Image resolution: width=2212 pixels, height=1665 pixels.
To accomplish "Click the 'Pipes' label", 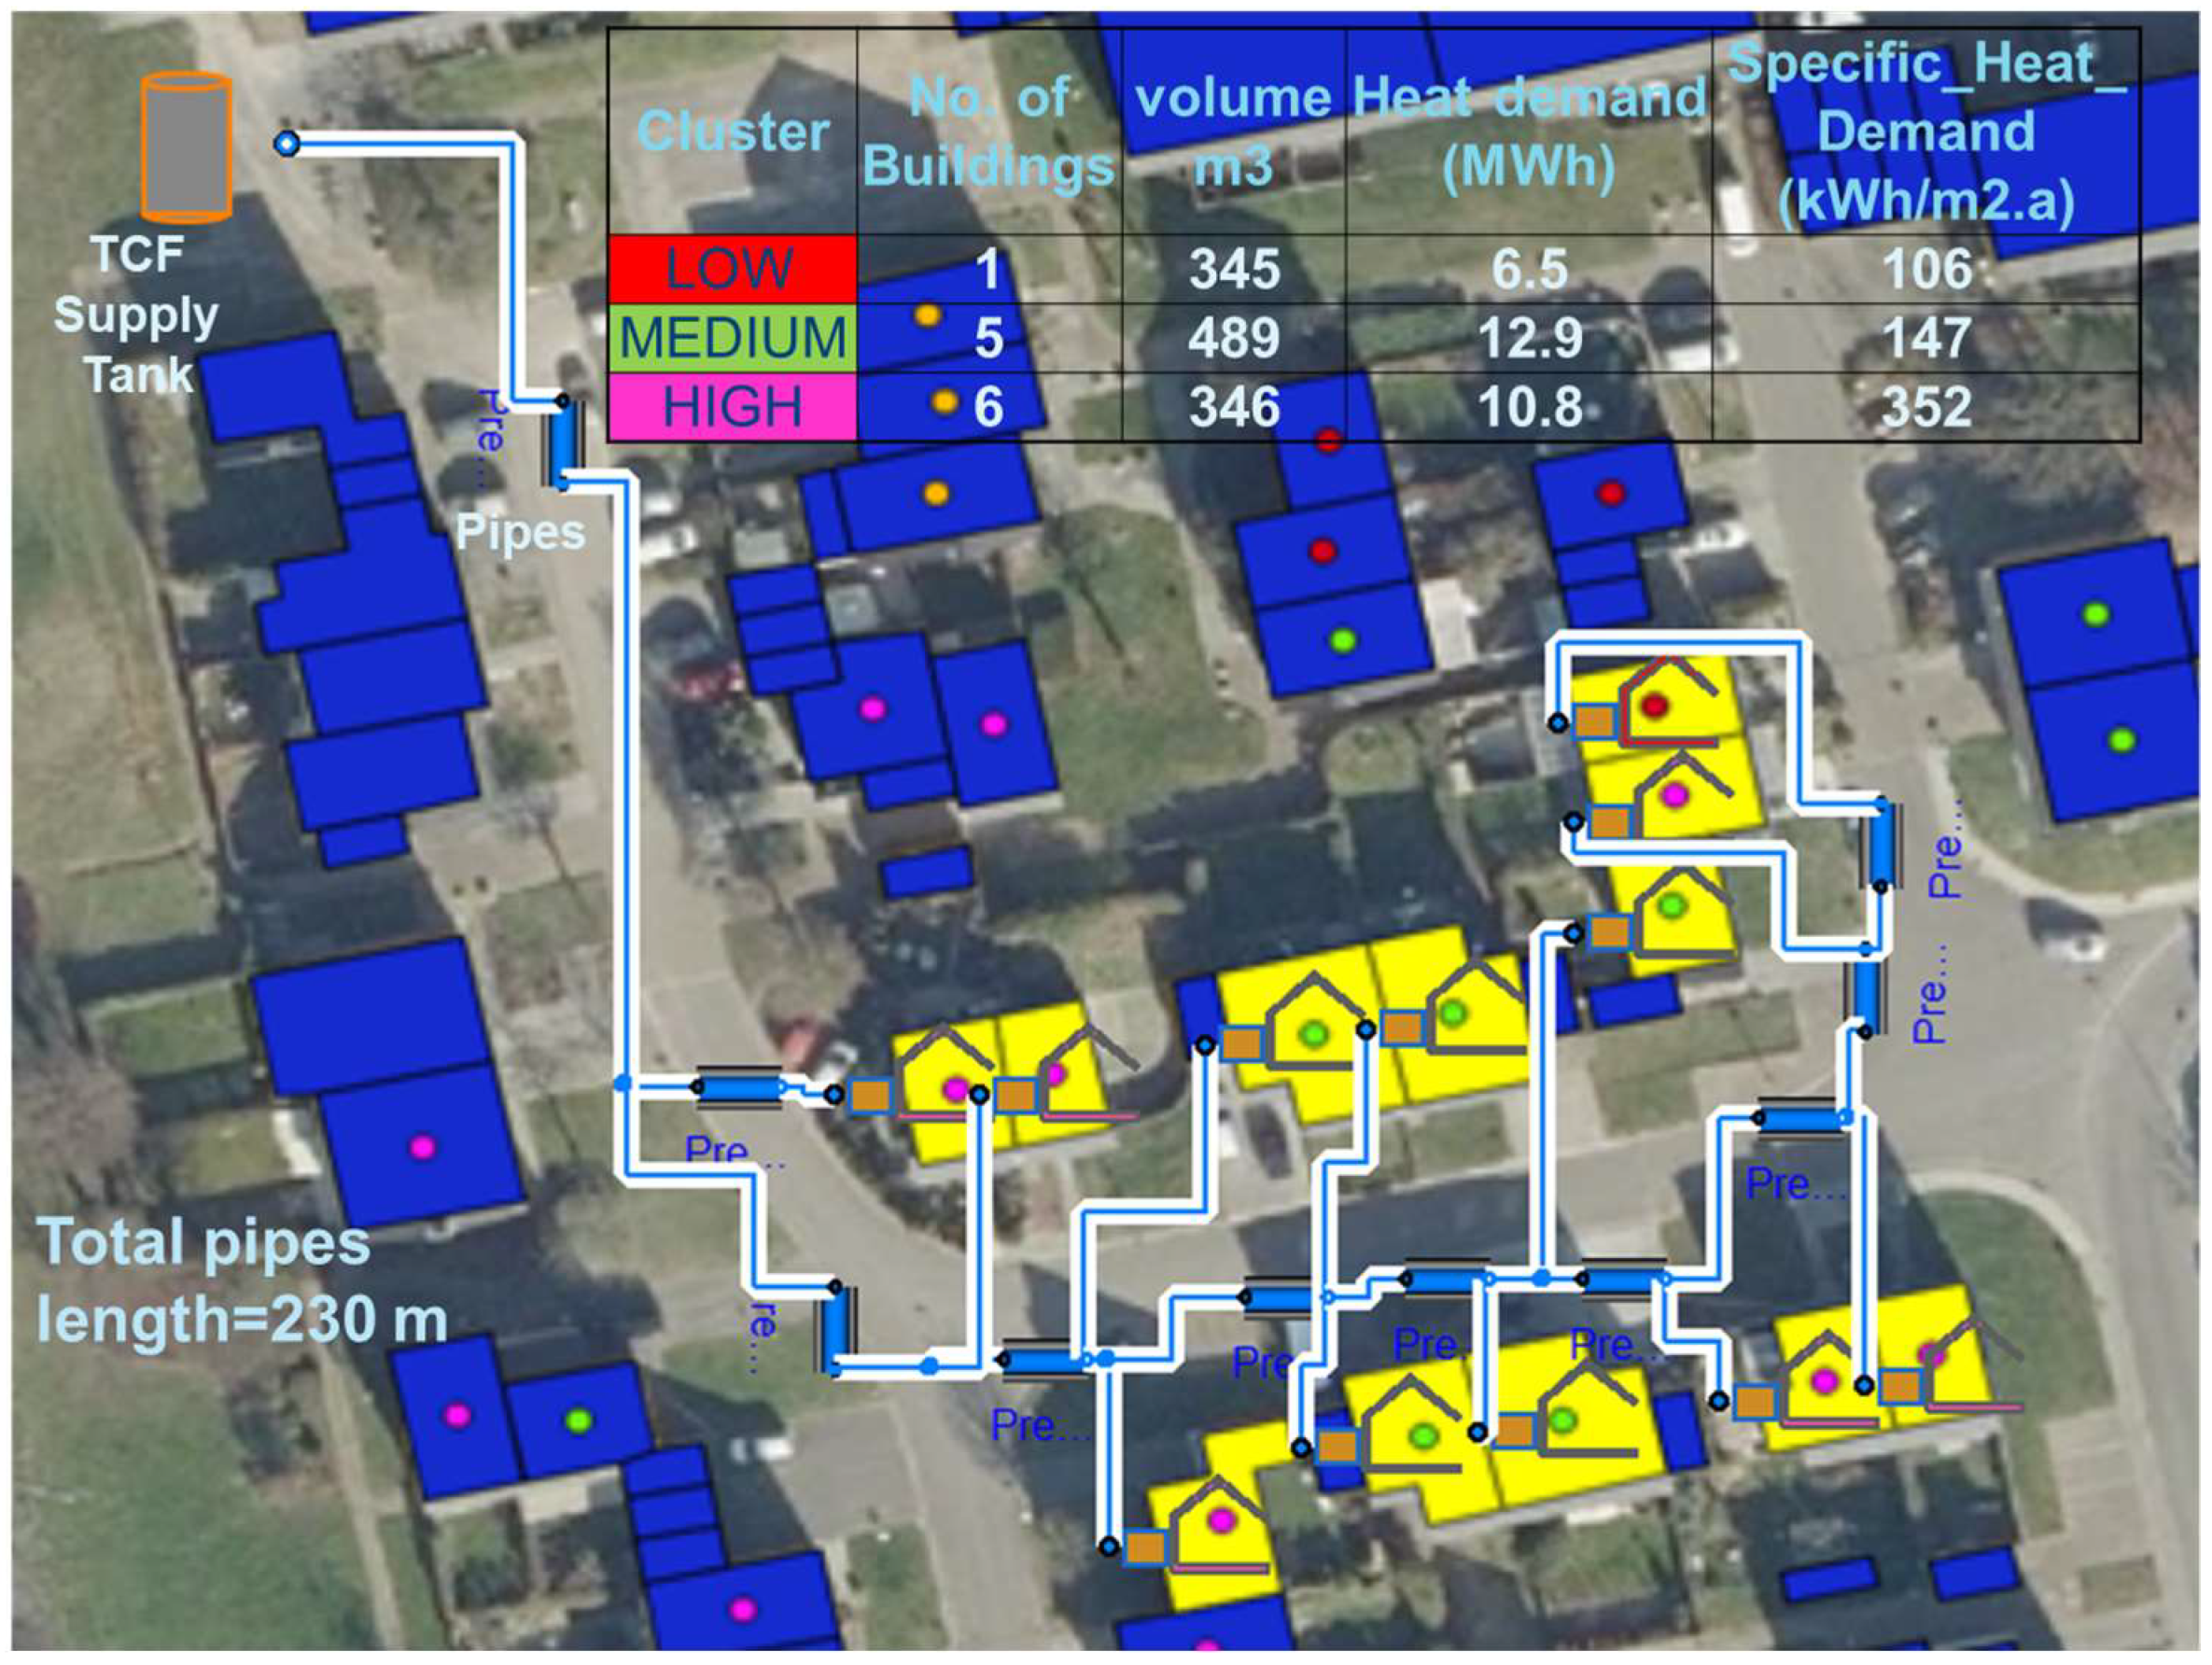I will point(520,532).
